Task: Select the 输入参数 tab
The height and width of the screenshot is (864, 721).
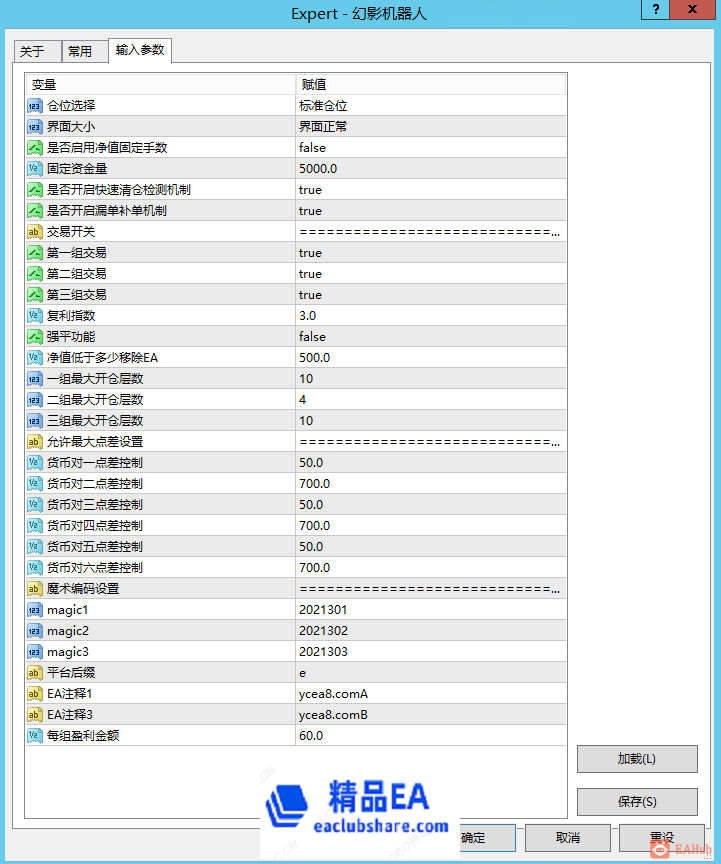Action: (140, 50)
